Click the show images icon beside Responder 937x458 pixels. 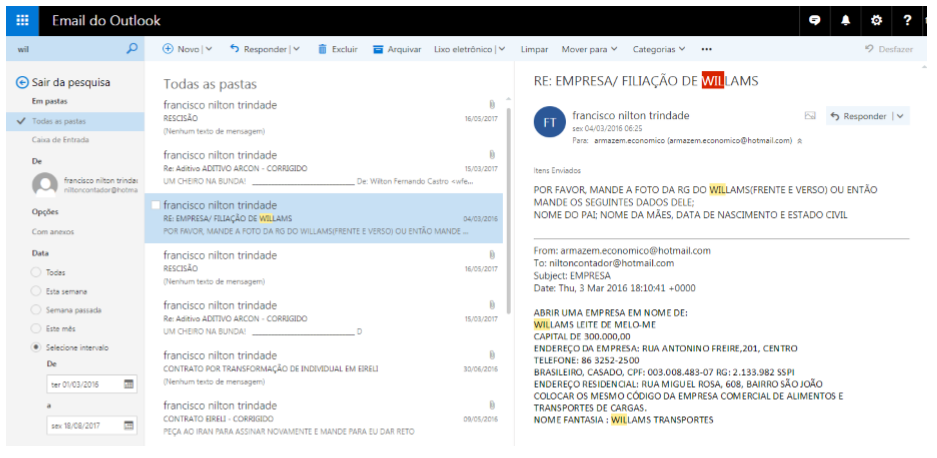coord(810,116)
